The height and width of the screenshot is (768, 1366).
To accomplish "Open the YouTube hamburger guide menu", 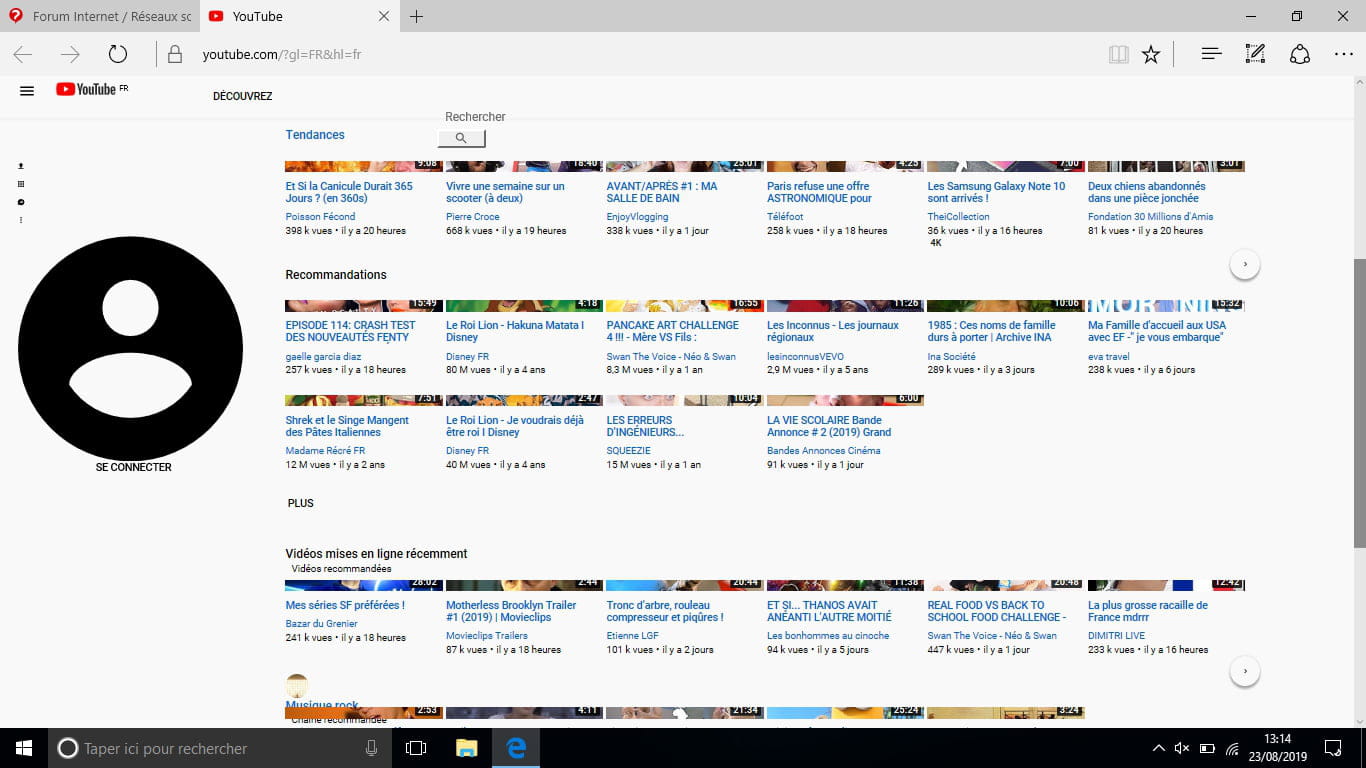I will click(27, 91).
